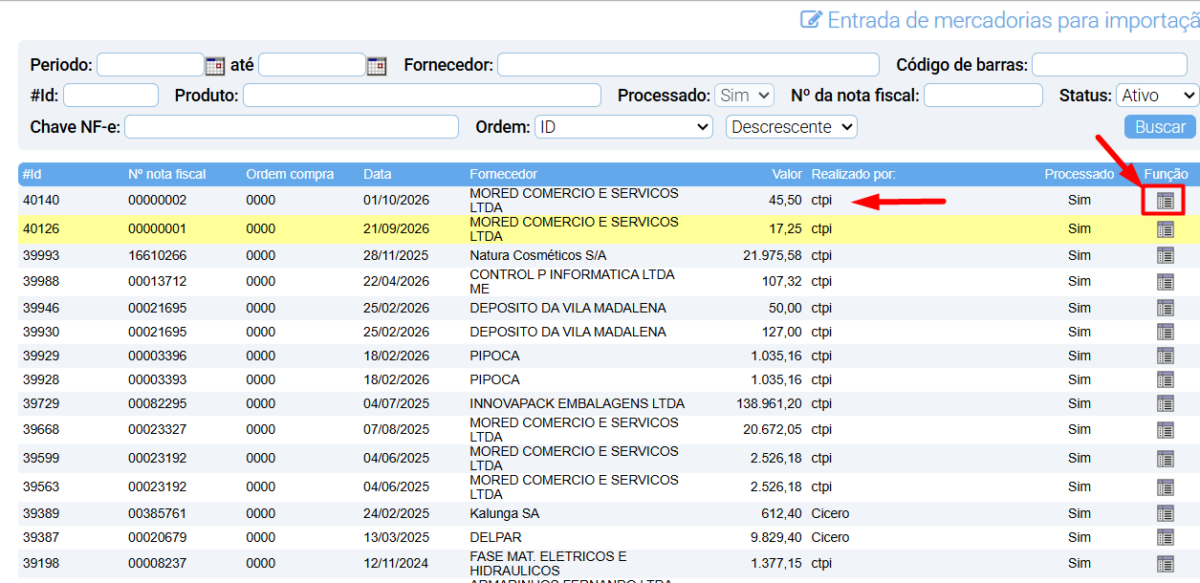Expand the Processado dropdown
The height and width of the screenshot is (583, 1200).
[745, 95]
